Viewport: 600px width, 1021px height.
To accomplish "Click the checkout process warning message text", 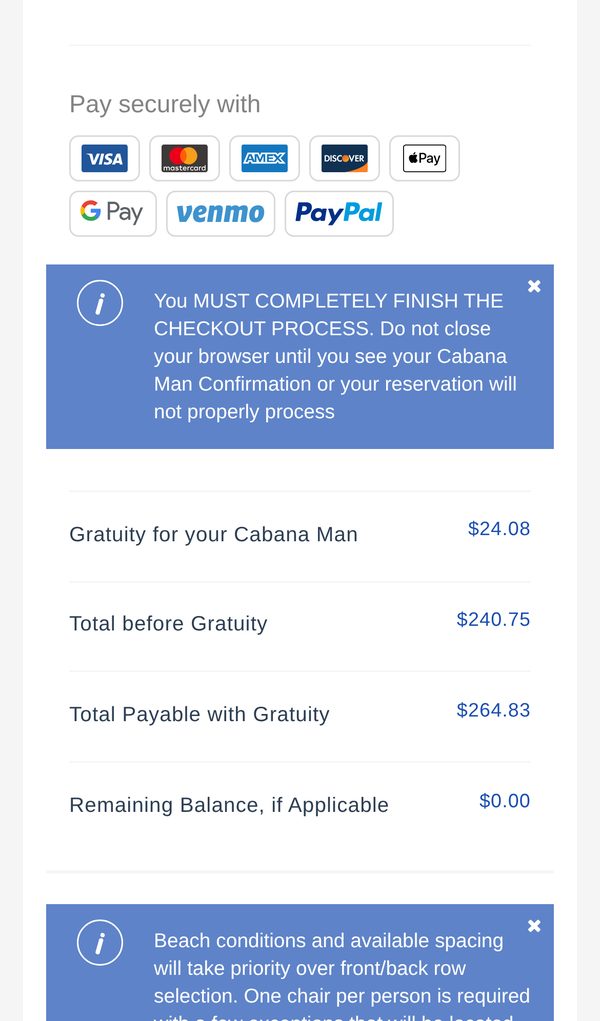I will point(336,356).
